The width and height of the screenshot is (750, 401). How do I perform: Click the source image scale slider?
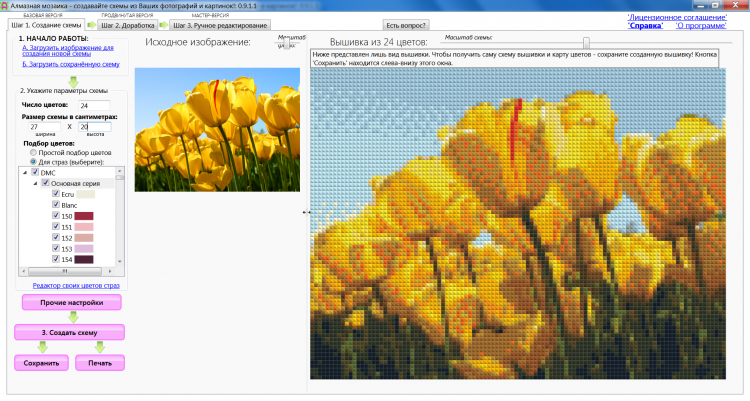(286, 44)
